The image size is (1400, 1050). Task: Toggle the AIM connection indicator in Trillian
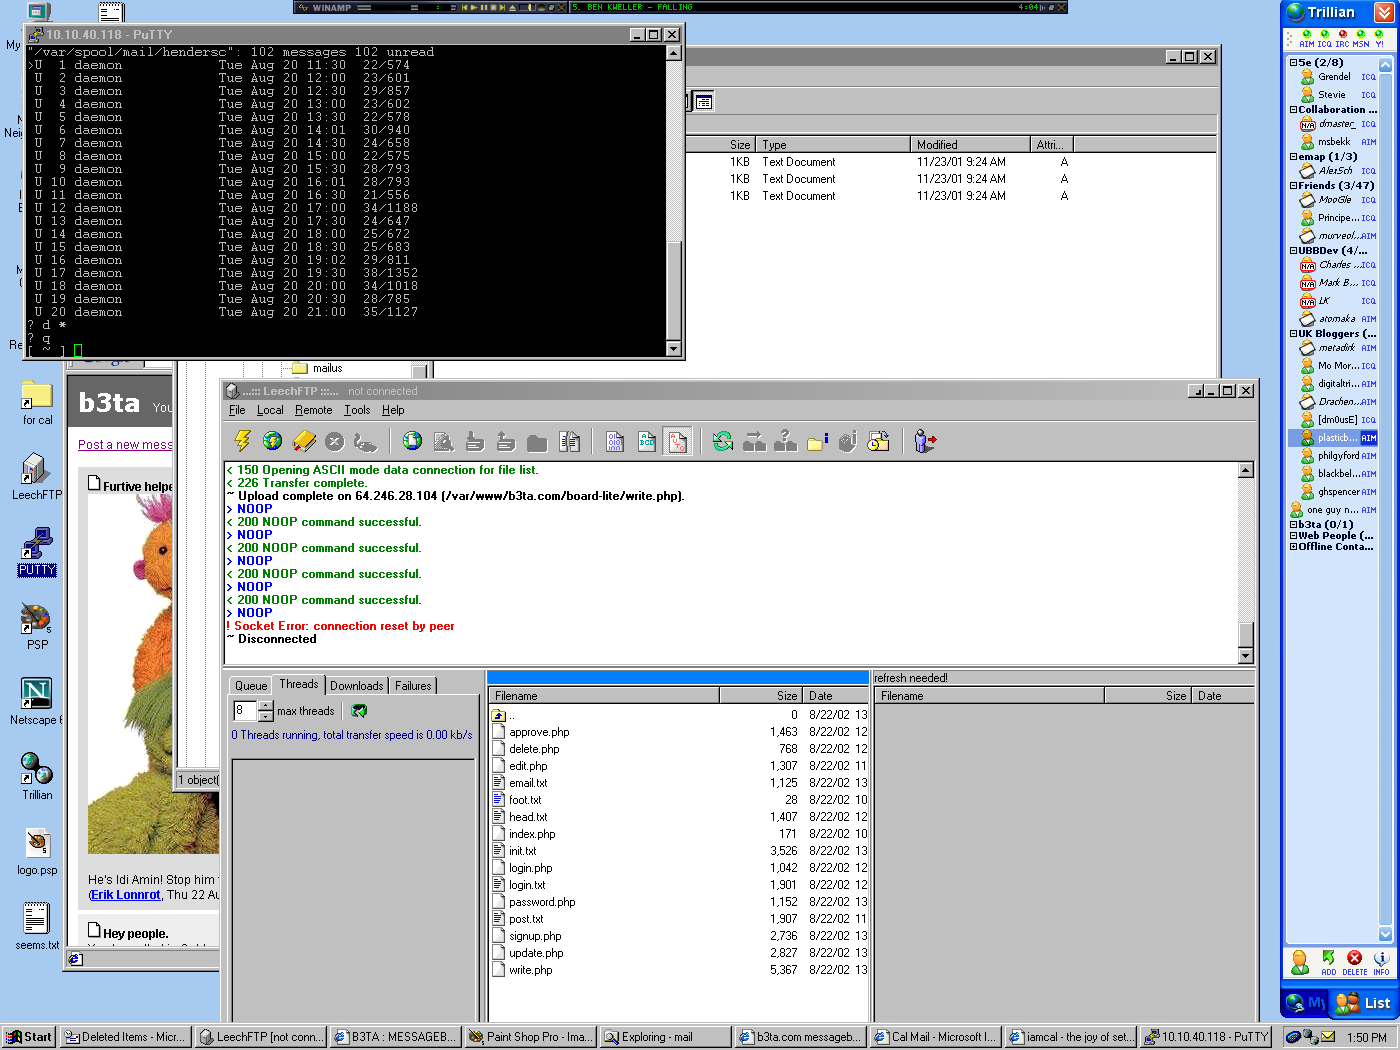[x=1307, y=39]
